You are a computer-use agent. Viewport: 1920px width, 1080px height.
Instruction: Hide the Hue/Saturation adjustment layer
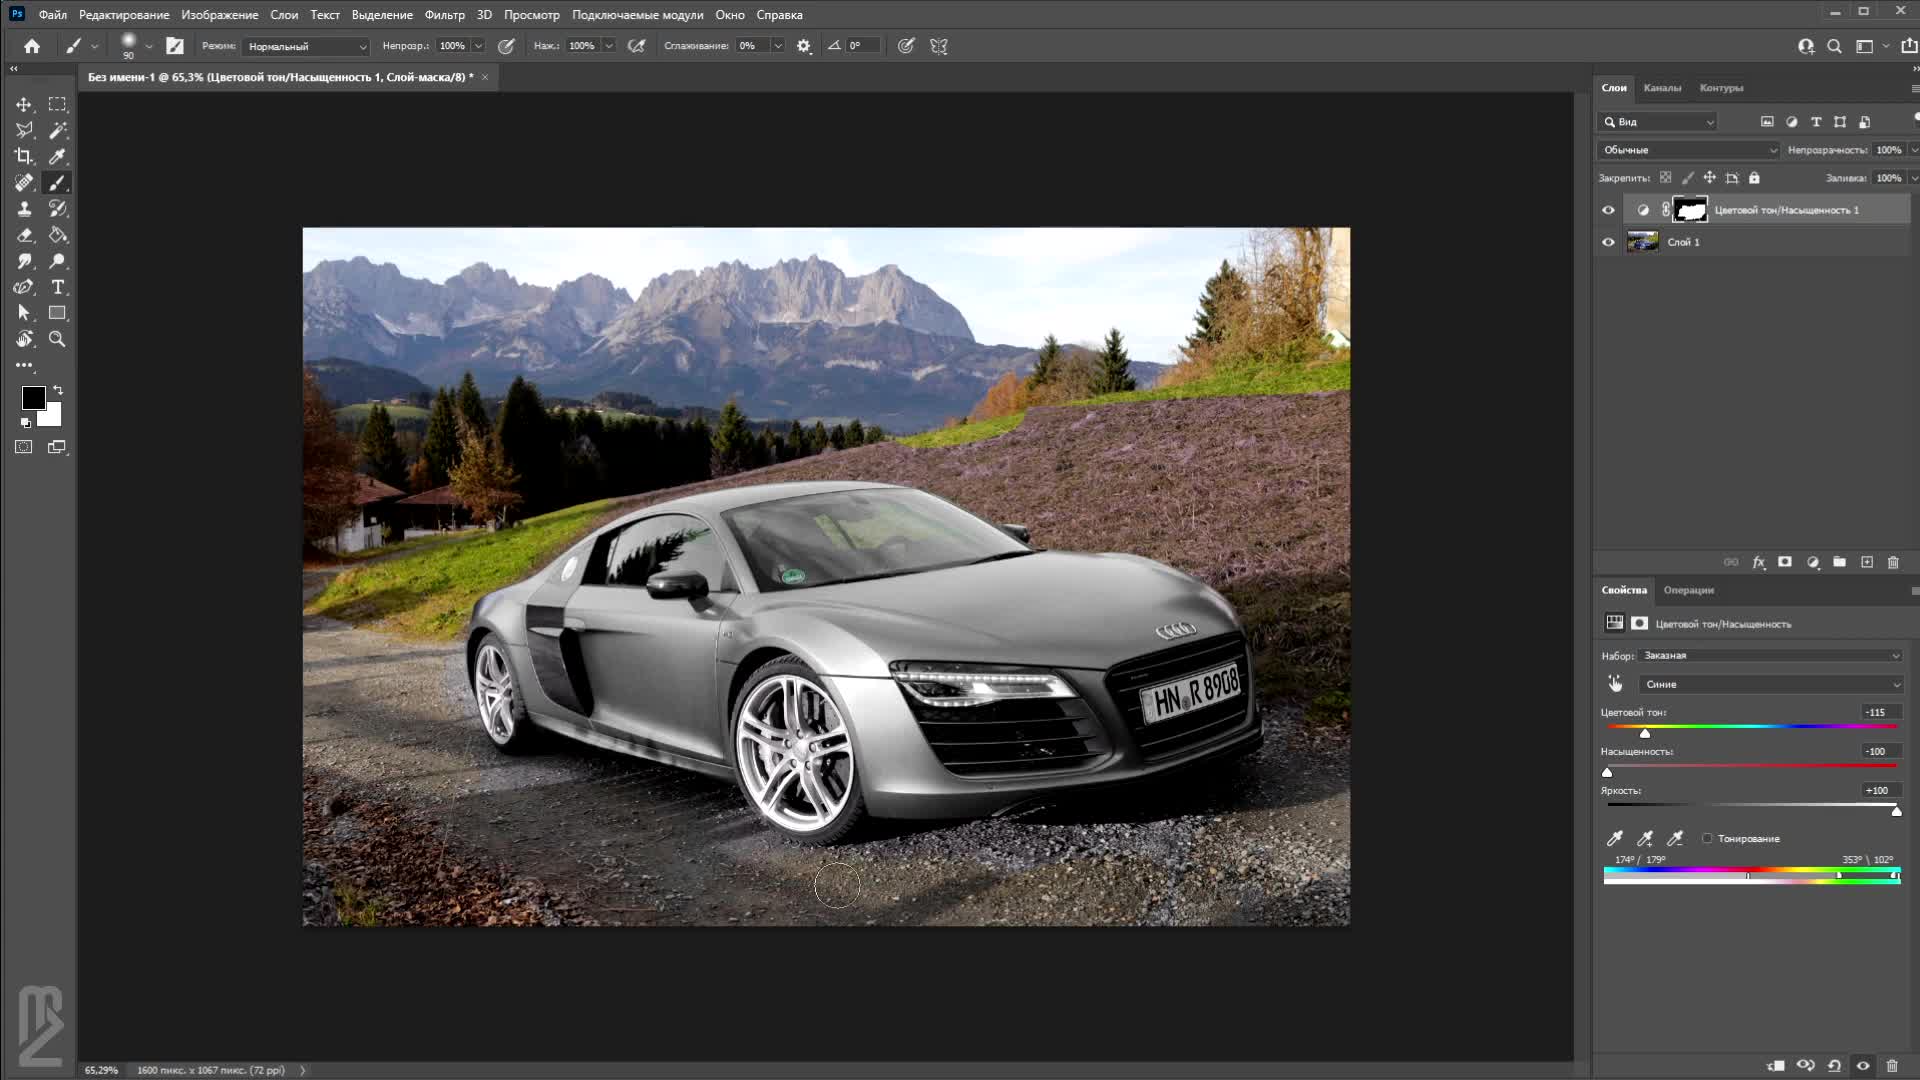(1608, 210)
